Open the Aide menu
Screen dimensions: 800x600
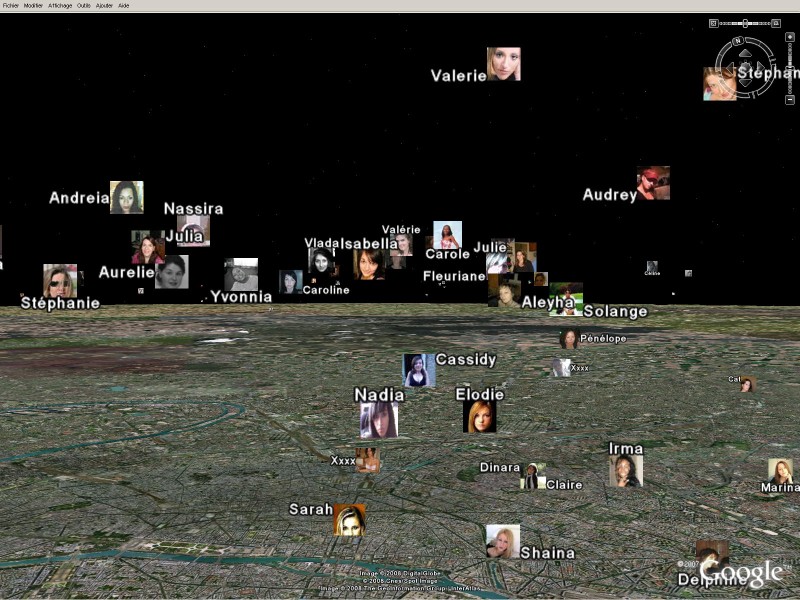point(124,5)
